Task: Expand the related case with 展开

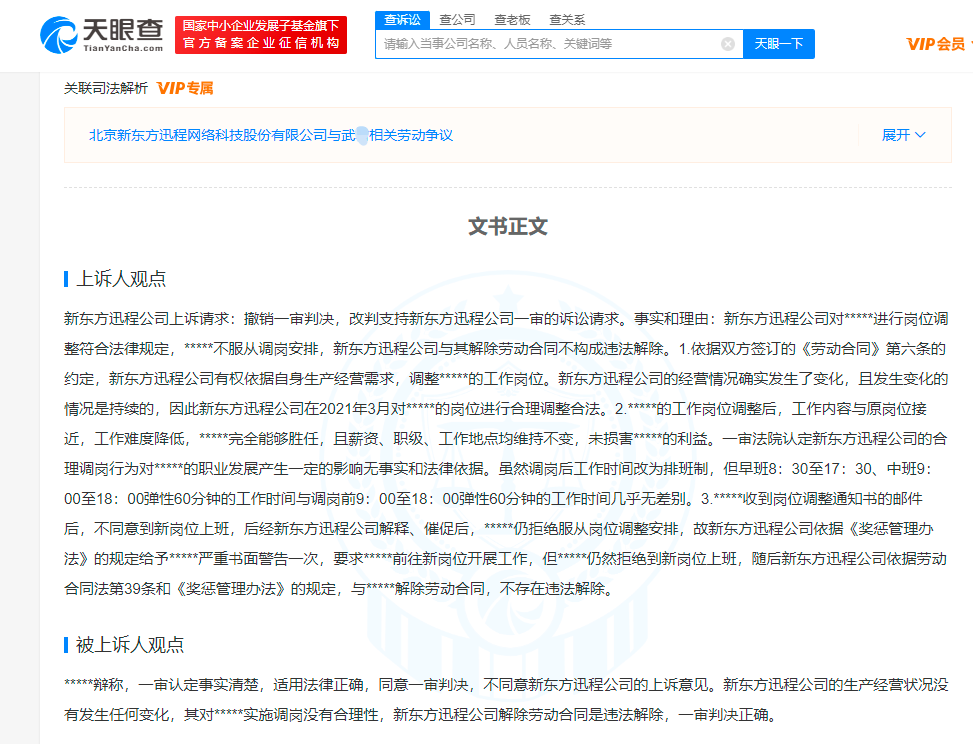Action: (904, 135)
